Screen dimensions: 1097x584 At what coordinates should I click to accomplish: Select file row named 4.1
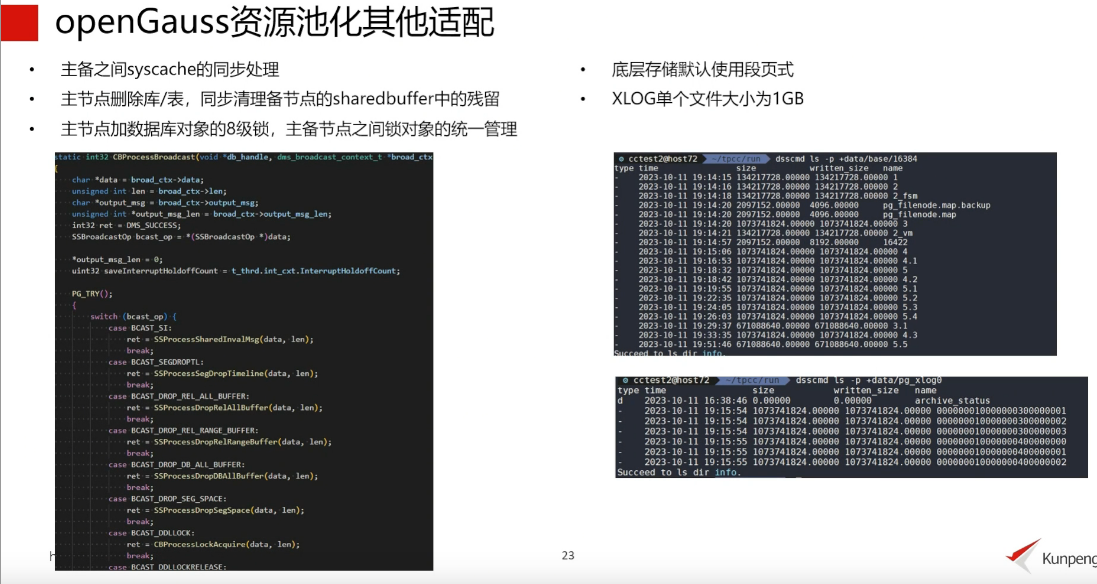click(x=766, y=261)
